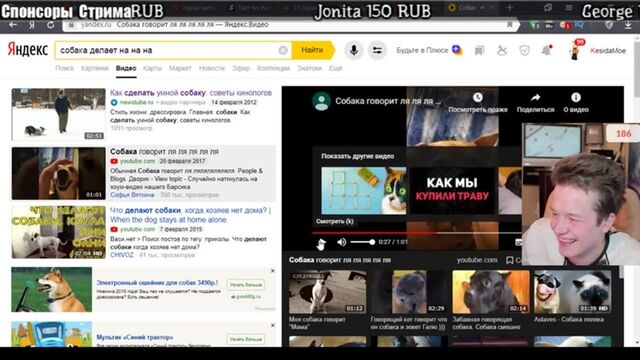This screenshot has height=360, width=640.
Task: Start voice search with microphone icon
Action: click(x=354, y=50)
